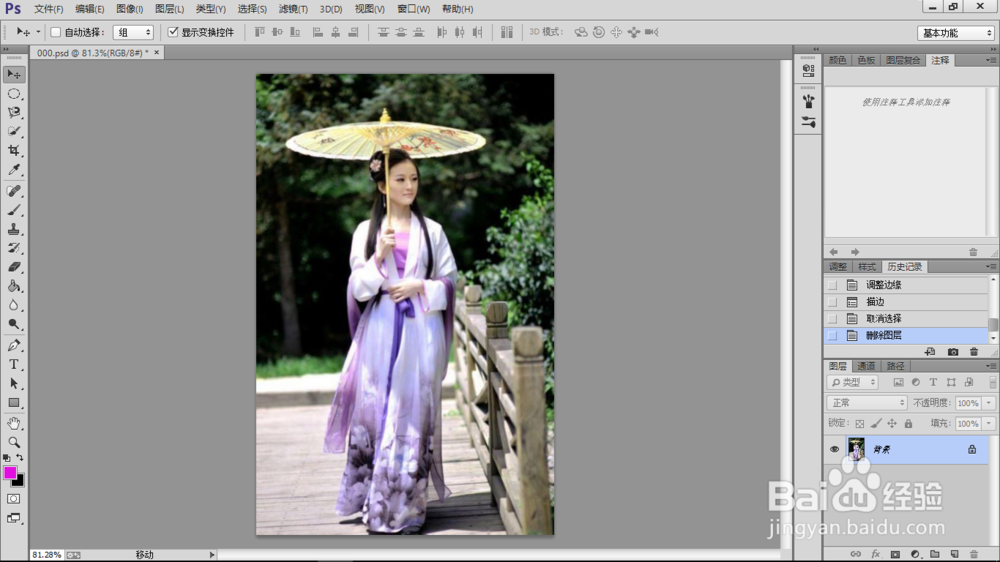Open the History panel flyout menu
The height and width of the screenshot is (562, 1000).
[990, 267]
